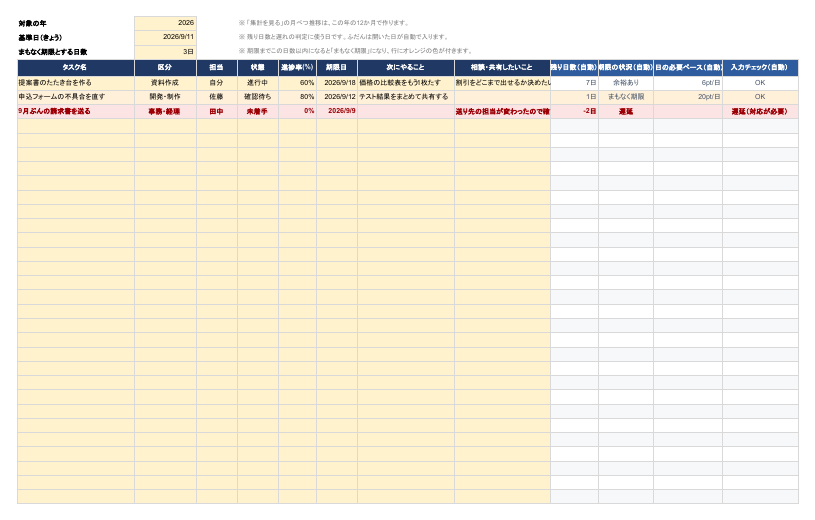Select the 次にやること column header

[406, 68]
